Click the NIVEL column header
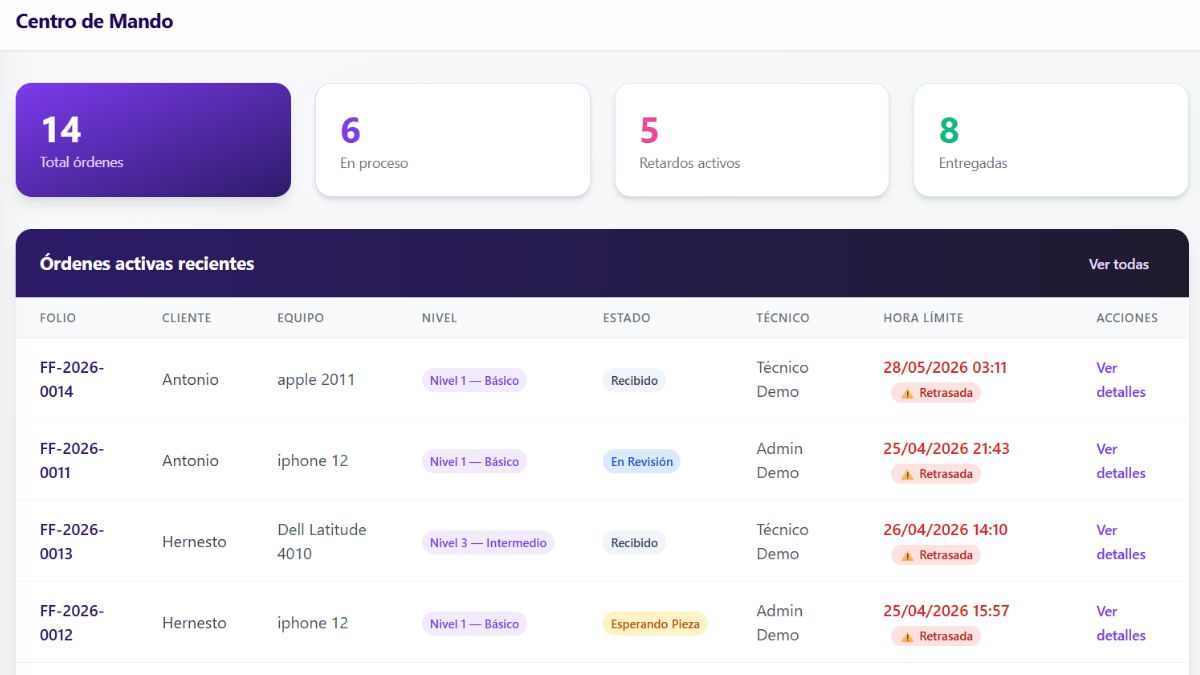Screen dimensions: 1200x675 439,318
